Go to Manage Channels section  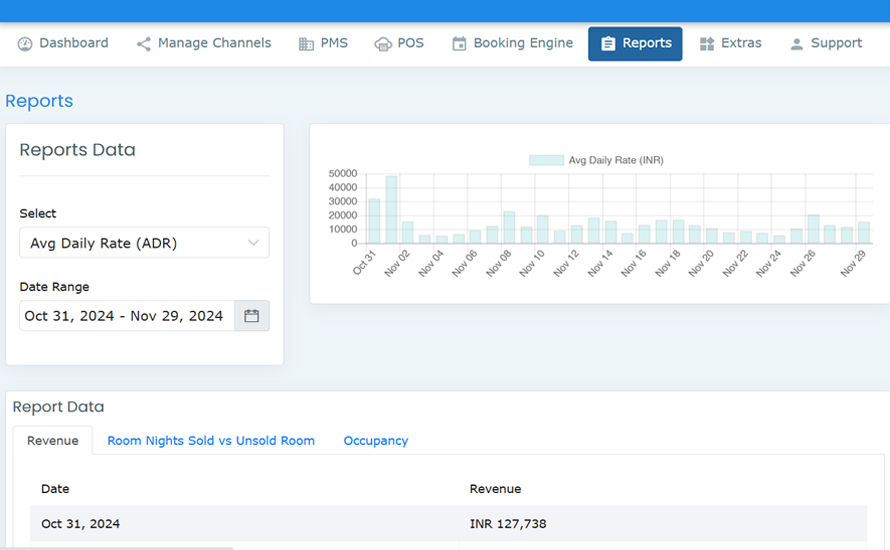pyautogui.click(x=214, y=44)
